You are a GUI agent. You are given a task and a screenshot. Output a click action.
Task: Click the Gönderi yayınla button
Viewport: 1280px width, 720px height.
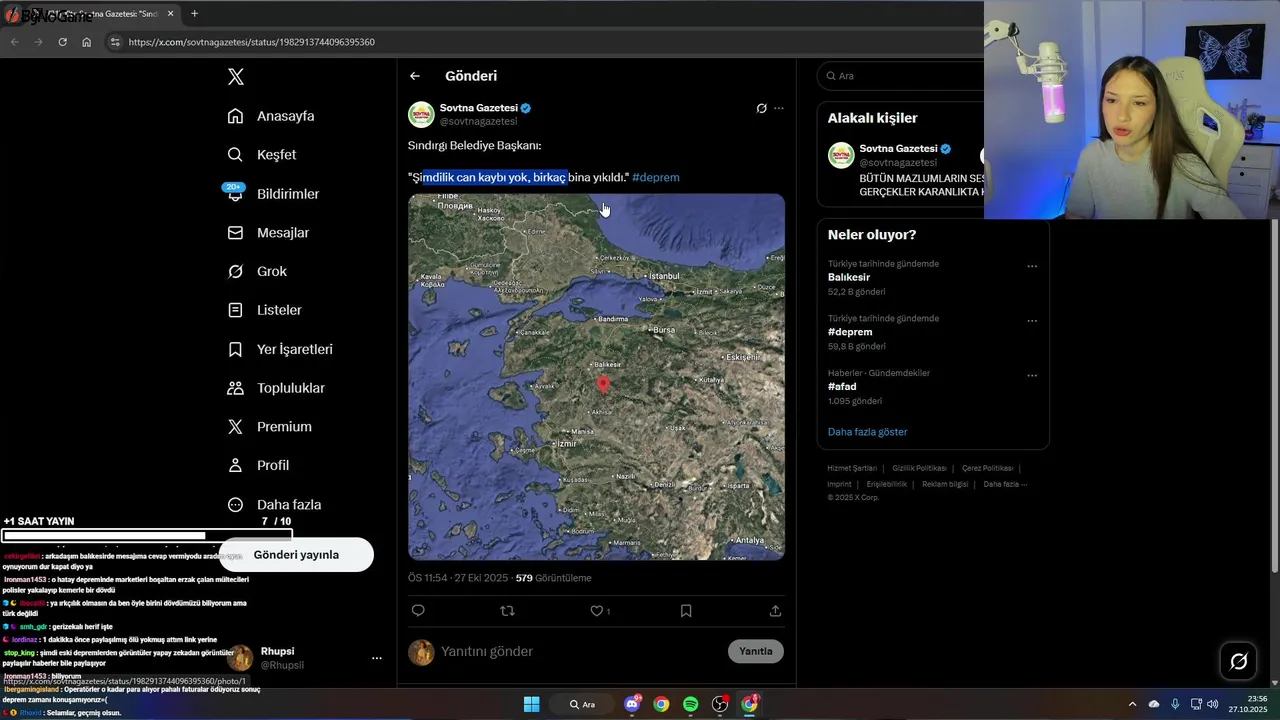296,555
